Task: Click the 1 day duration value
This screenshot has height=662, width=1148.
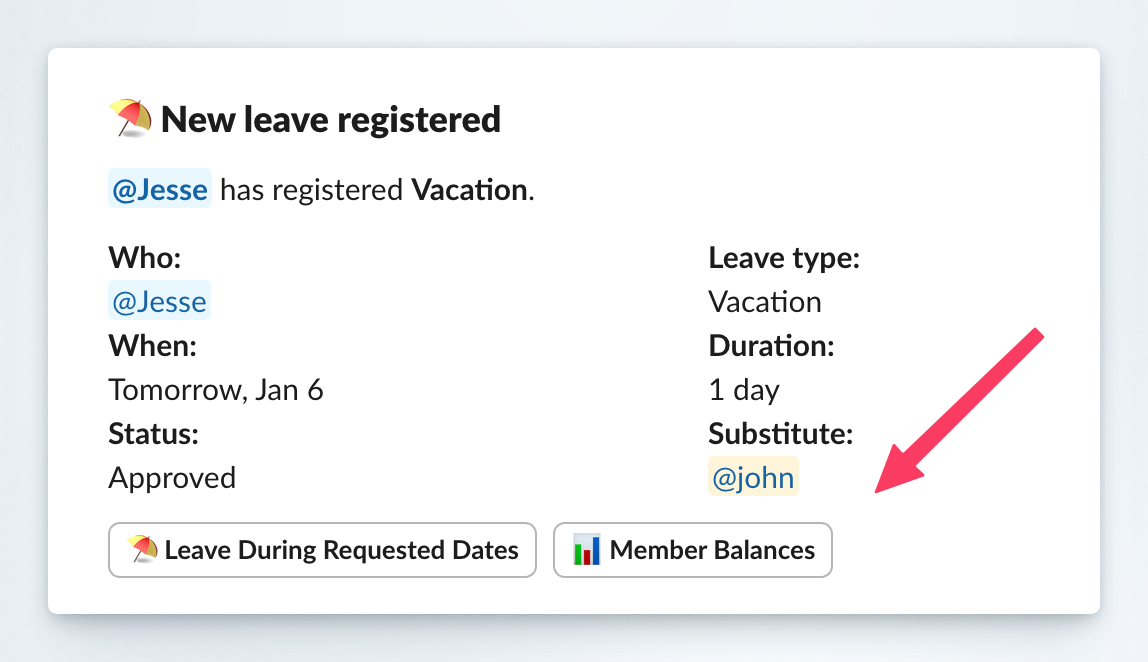Action: pos(743,389)
